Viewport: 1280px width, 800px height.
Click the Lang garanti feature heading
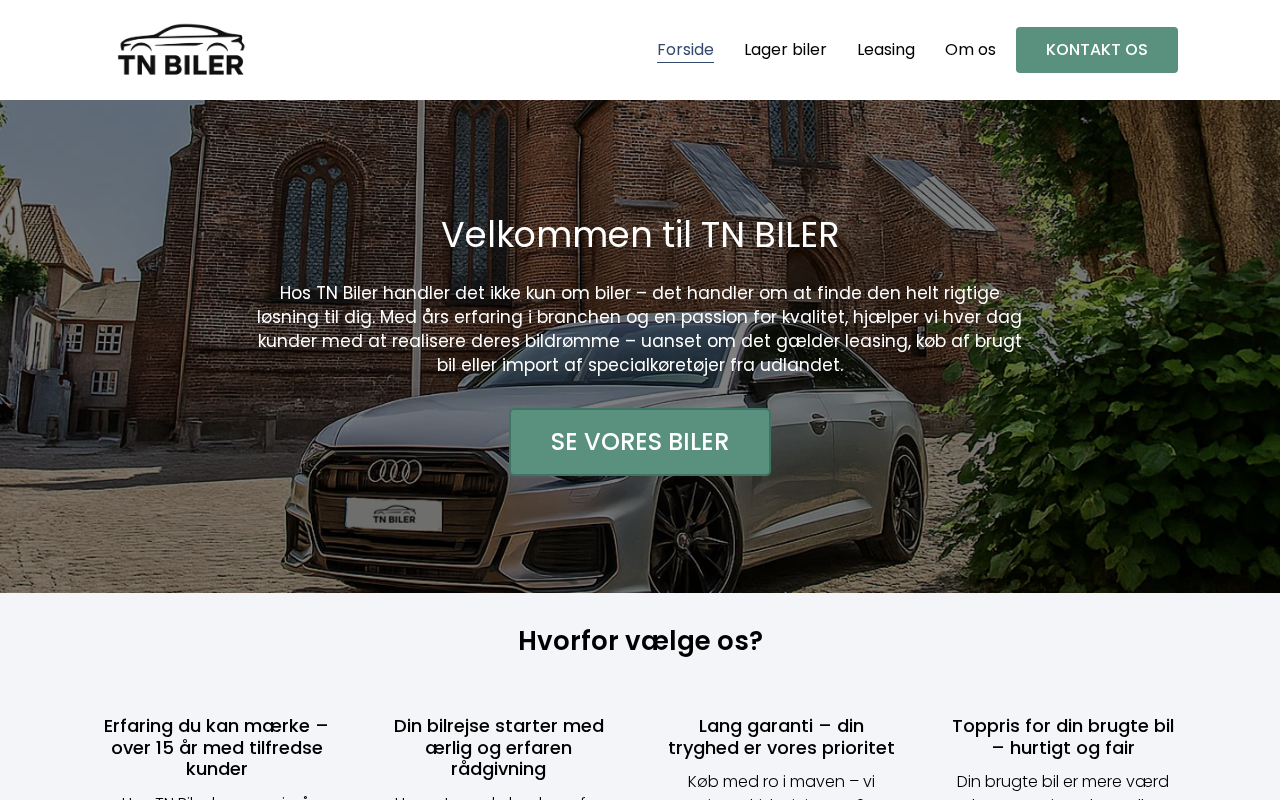781,737
